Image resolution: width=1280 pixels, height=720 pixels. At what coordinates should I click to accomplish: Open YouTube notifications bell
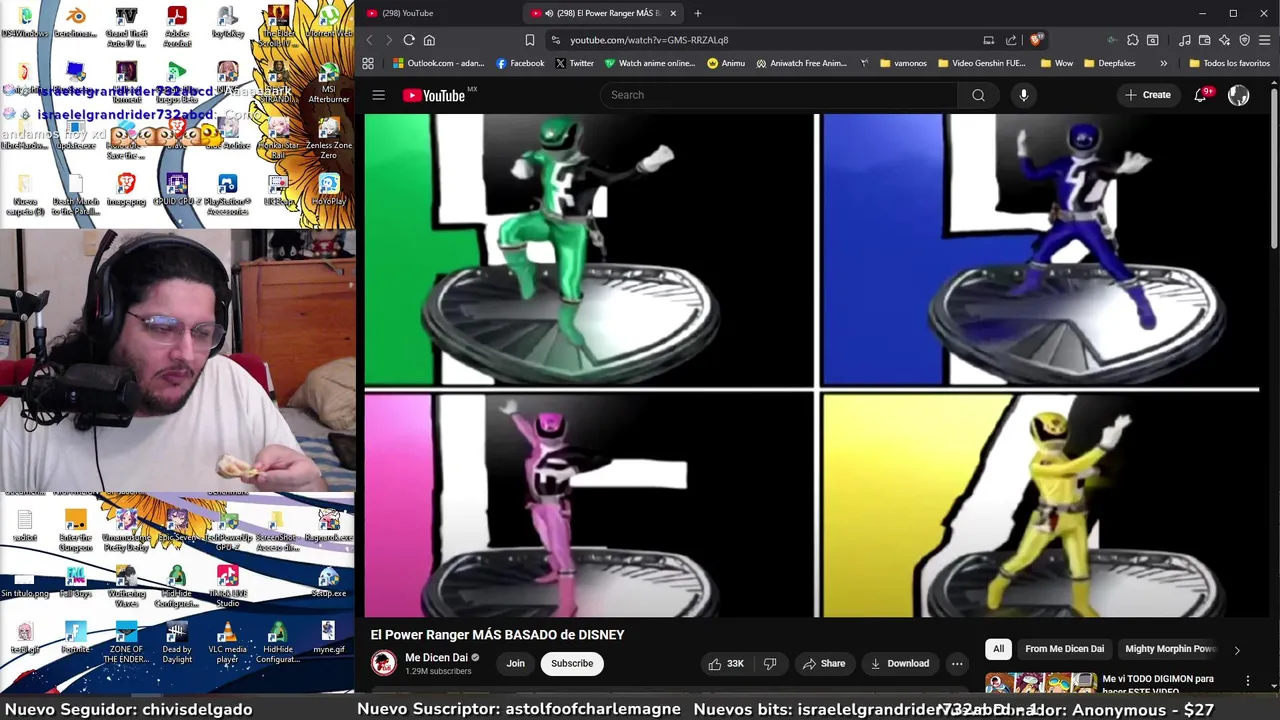[1201, 95]
